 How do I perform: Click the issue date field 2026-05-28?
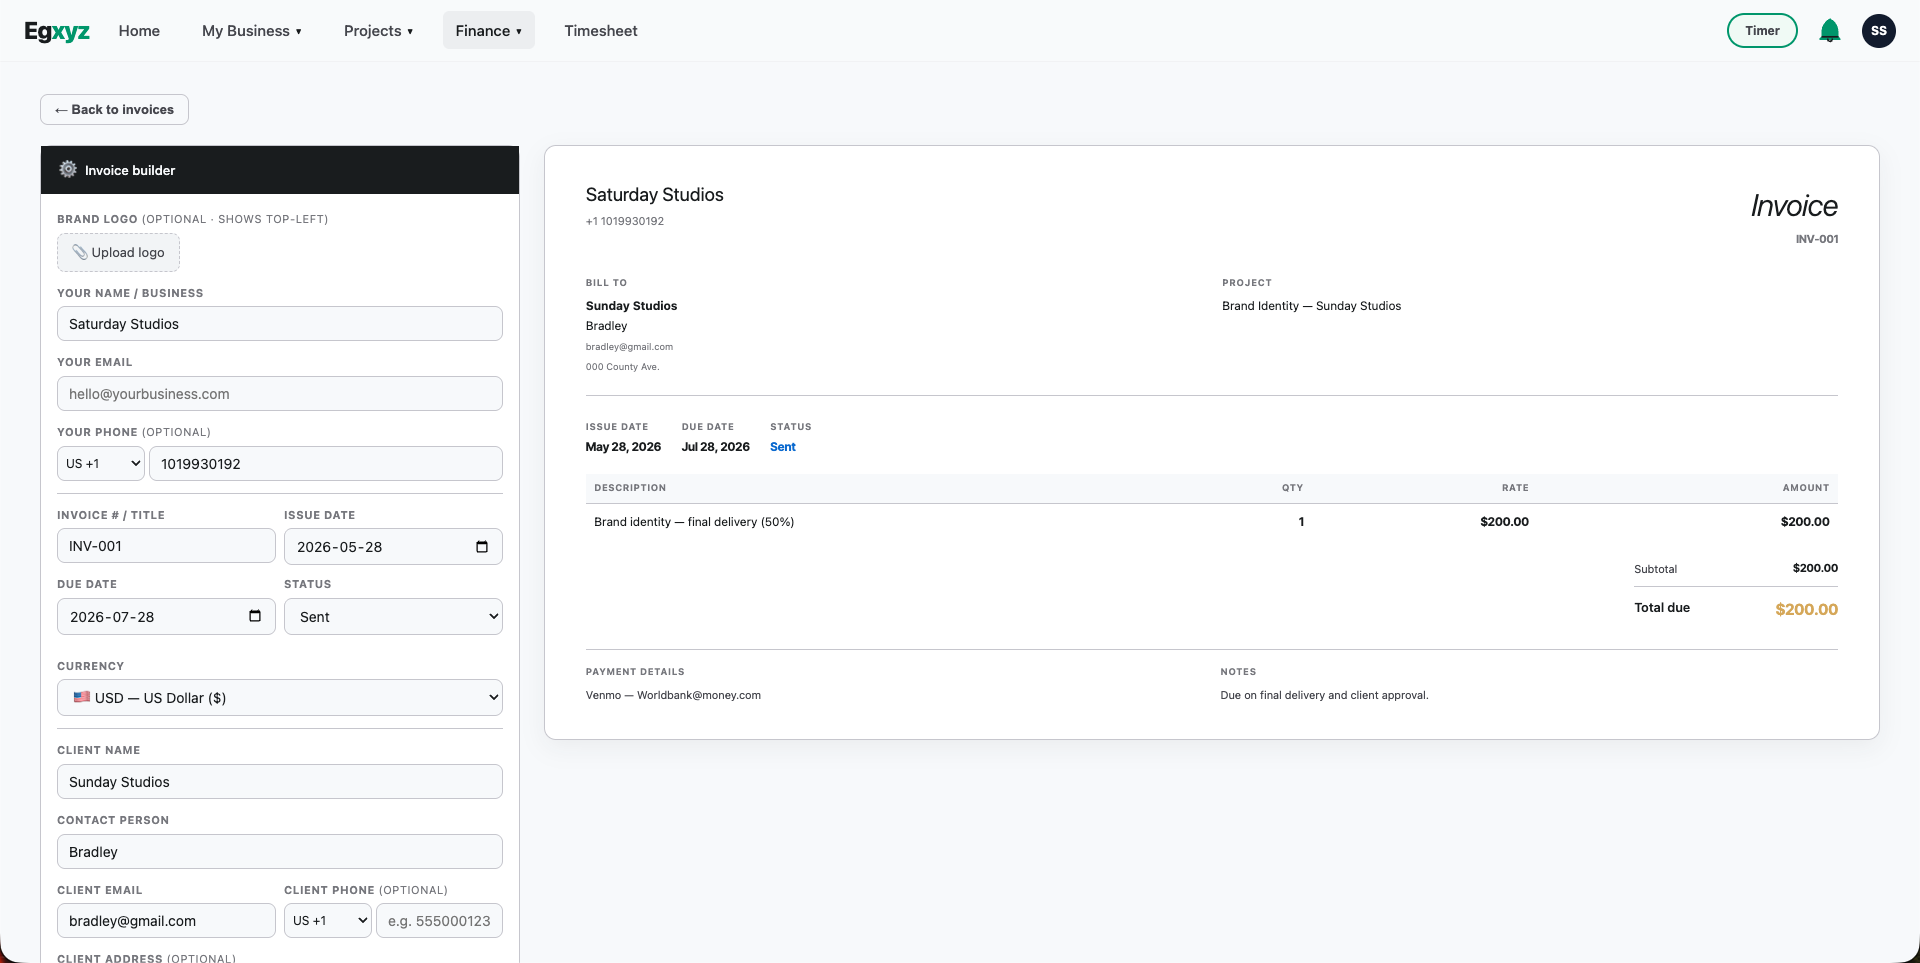tap(393, 547)
